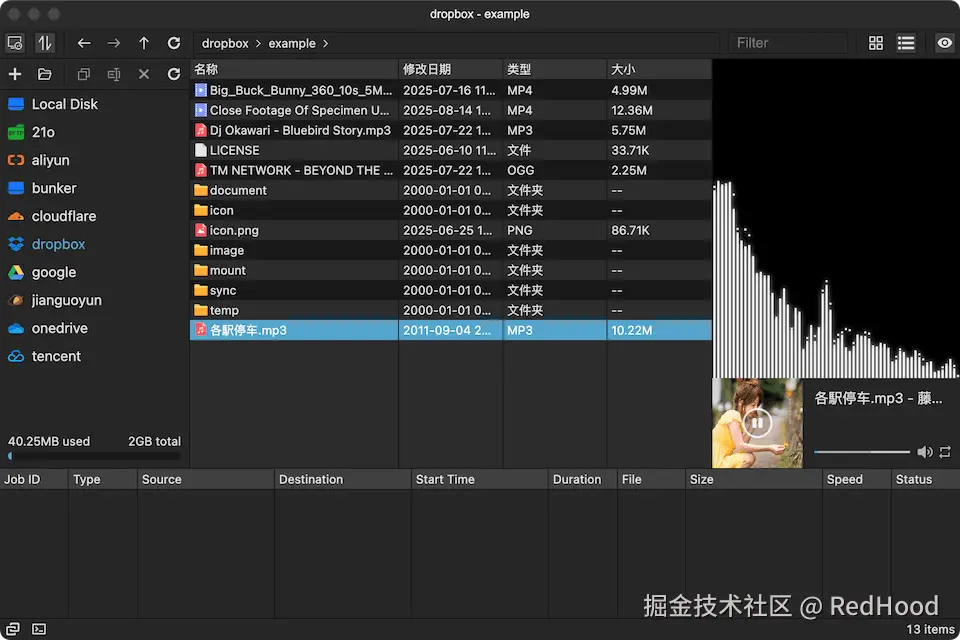Click the delete (X) icon in toolbar
The width and height of the screenshot is (960, 640).
tap(142, 74)
